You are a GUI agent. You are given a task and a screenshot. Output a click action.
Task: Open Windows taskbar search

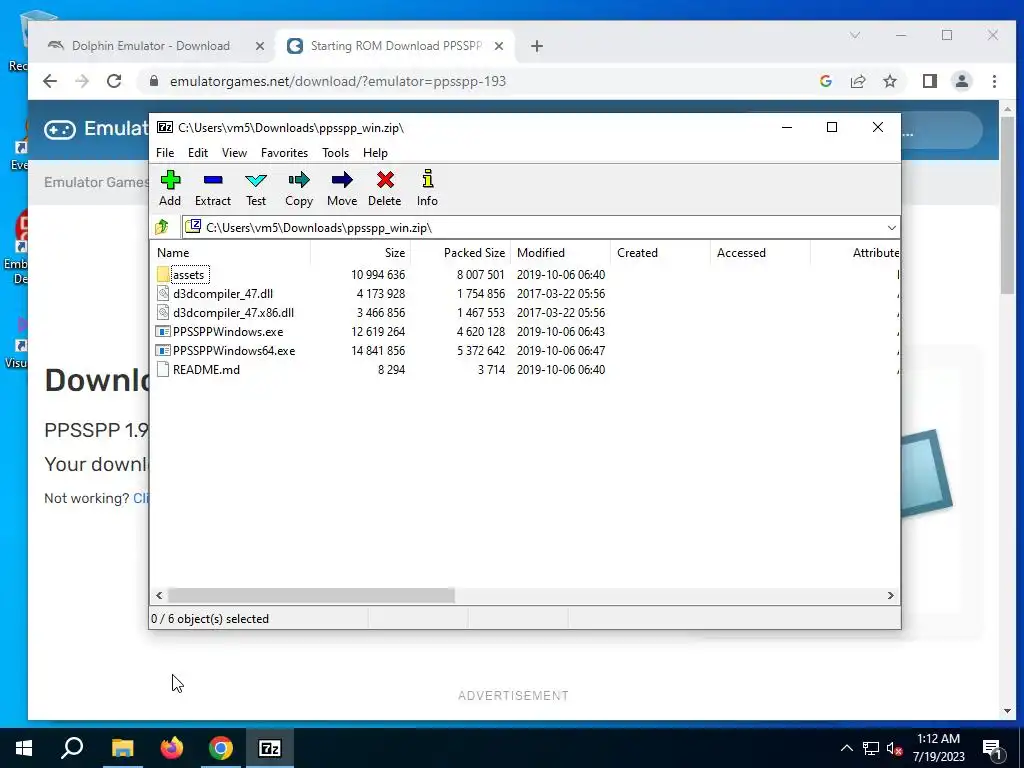pos(72,748)
